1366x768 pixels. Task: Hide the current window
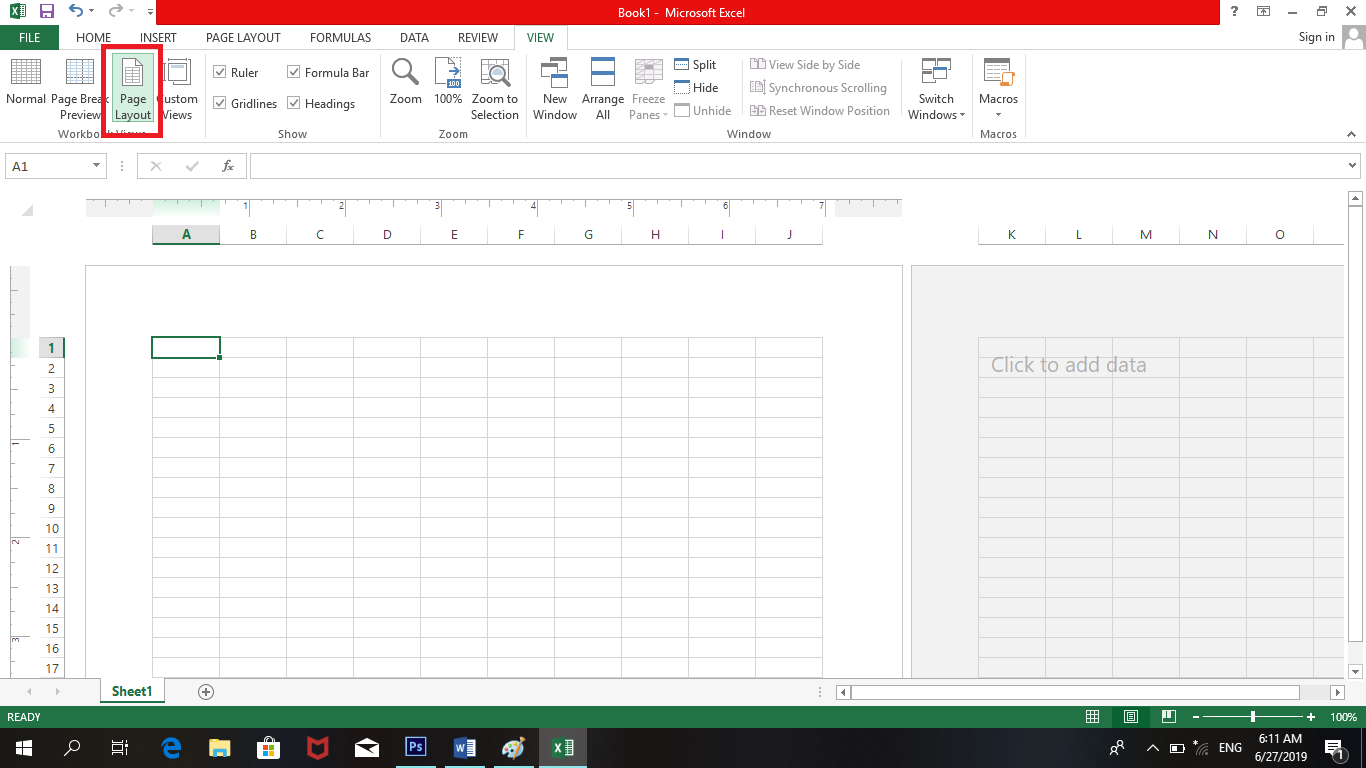pos(696,87)
